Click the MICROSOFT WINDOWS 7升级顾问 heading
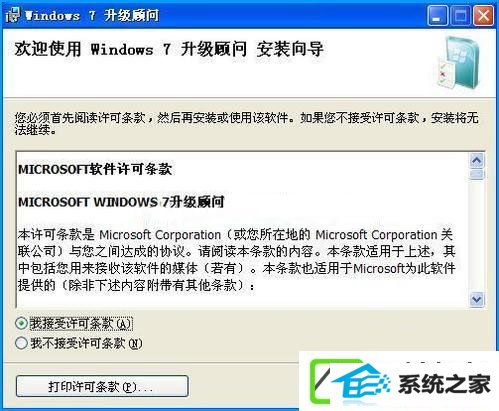The image size is (499, 411). click(121, 202)
